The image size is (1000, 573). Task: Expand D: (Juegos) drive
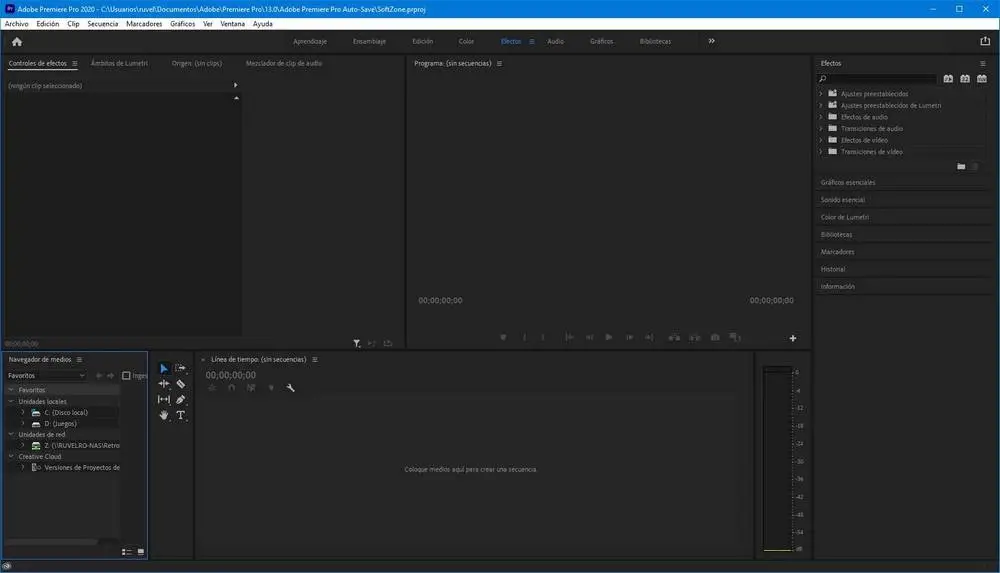[x=23, y=424]
